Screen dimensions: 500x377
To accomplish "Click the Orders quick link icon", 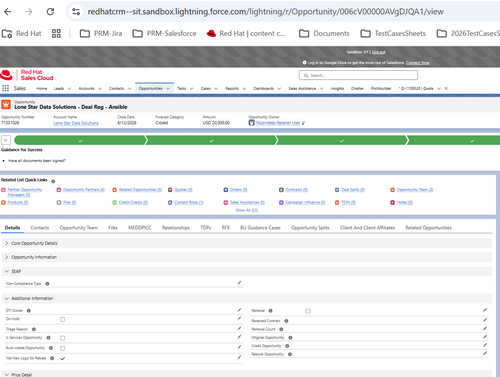I will (x=226, y=190).
